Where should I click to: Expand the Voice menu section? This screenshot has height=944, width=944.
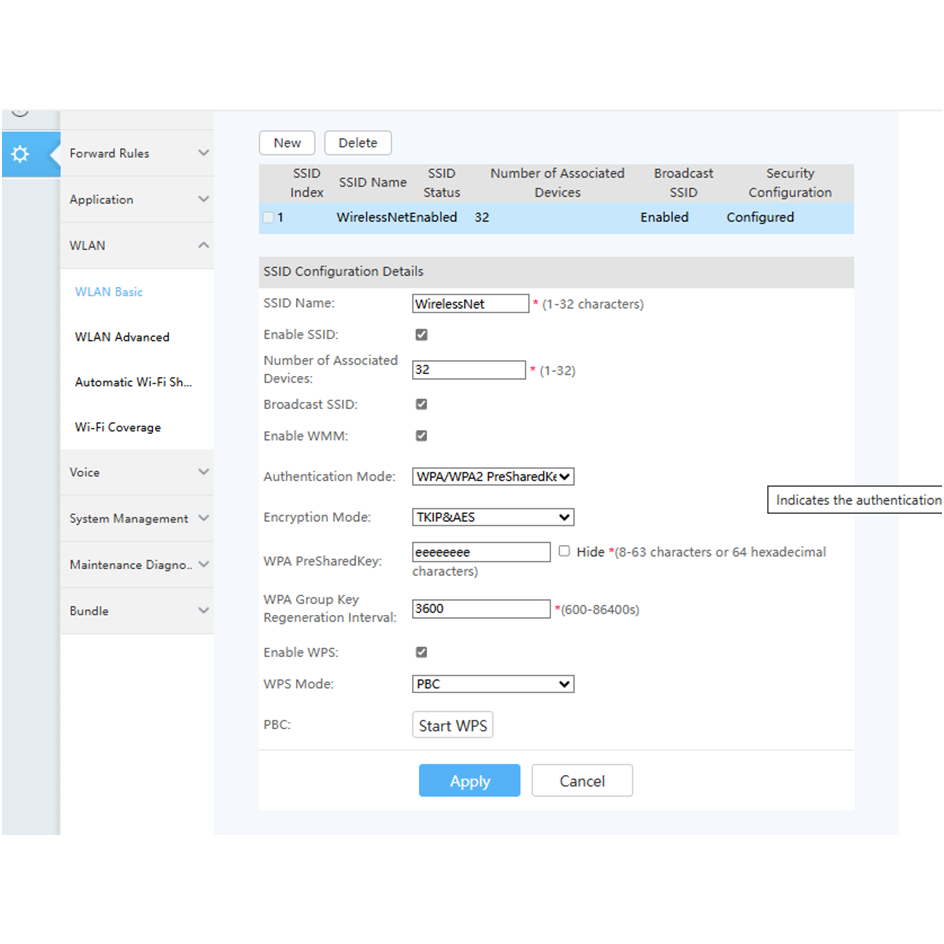[137, 472]
